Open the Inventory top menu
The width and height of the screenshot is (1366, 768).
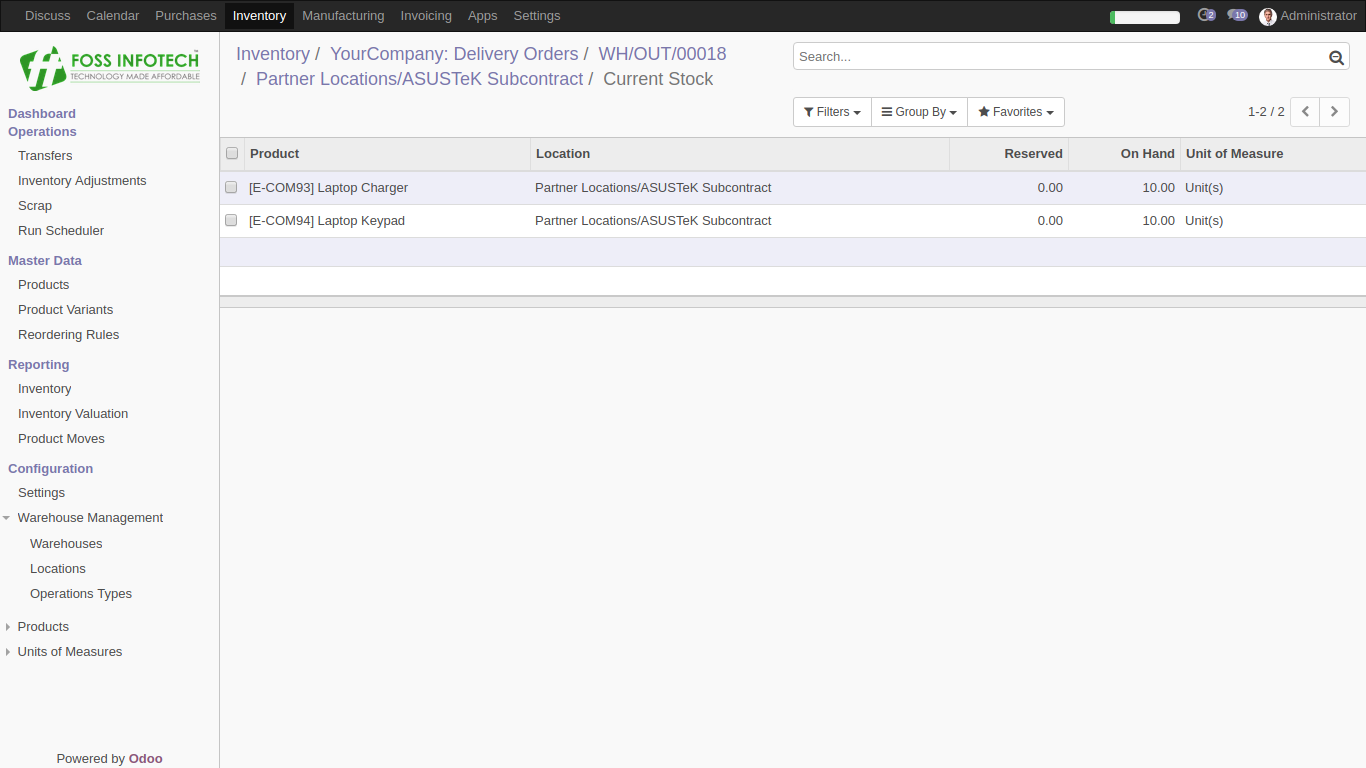point(259,16)
